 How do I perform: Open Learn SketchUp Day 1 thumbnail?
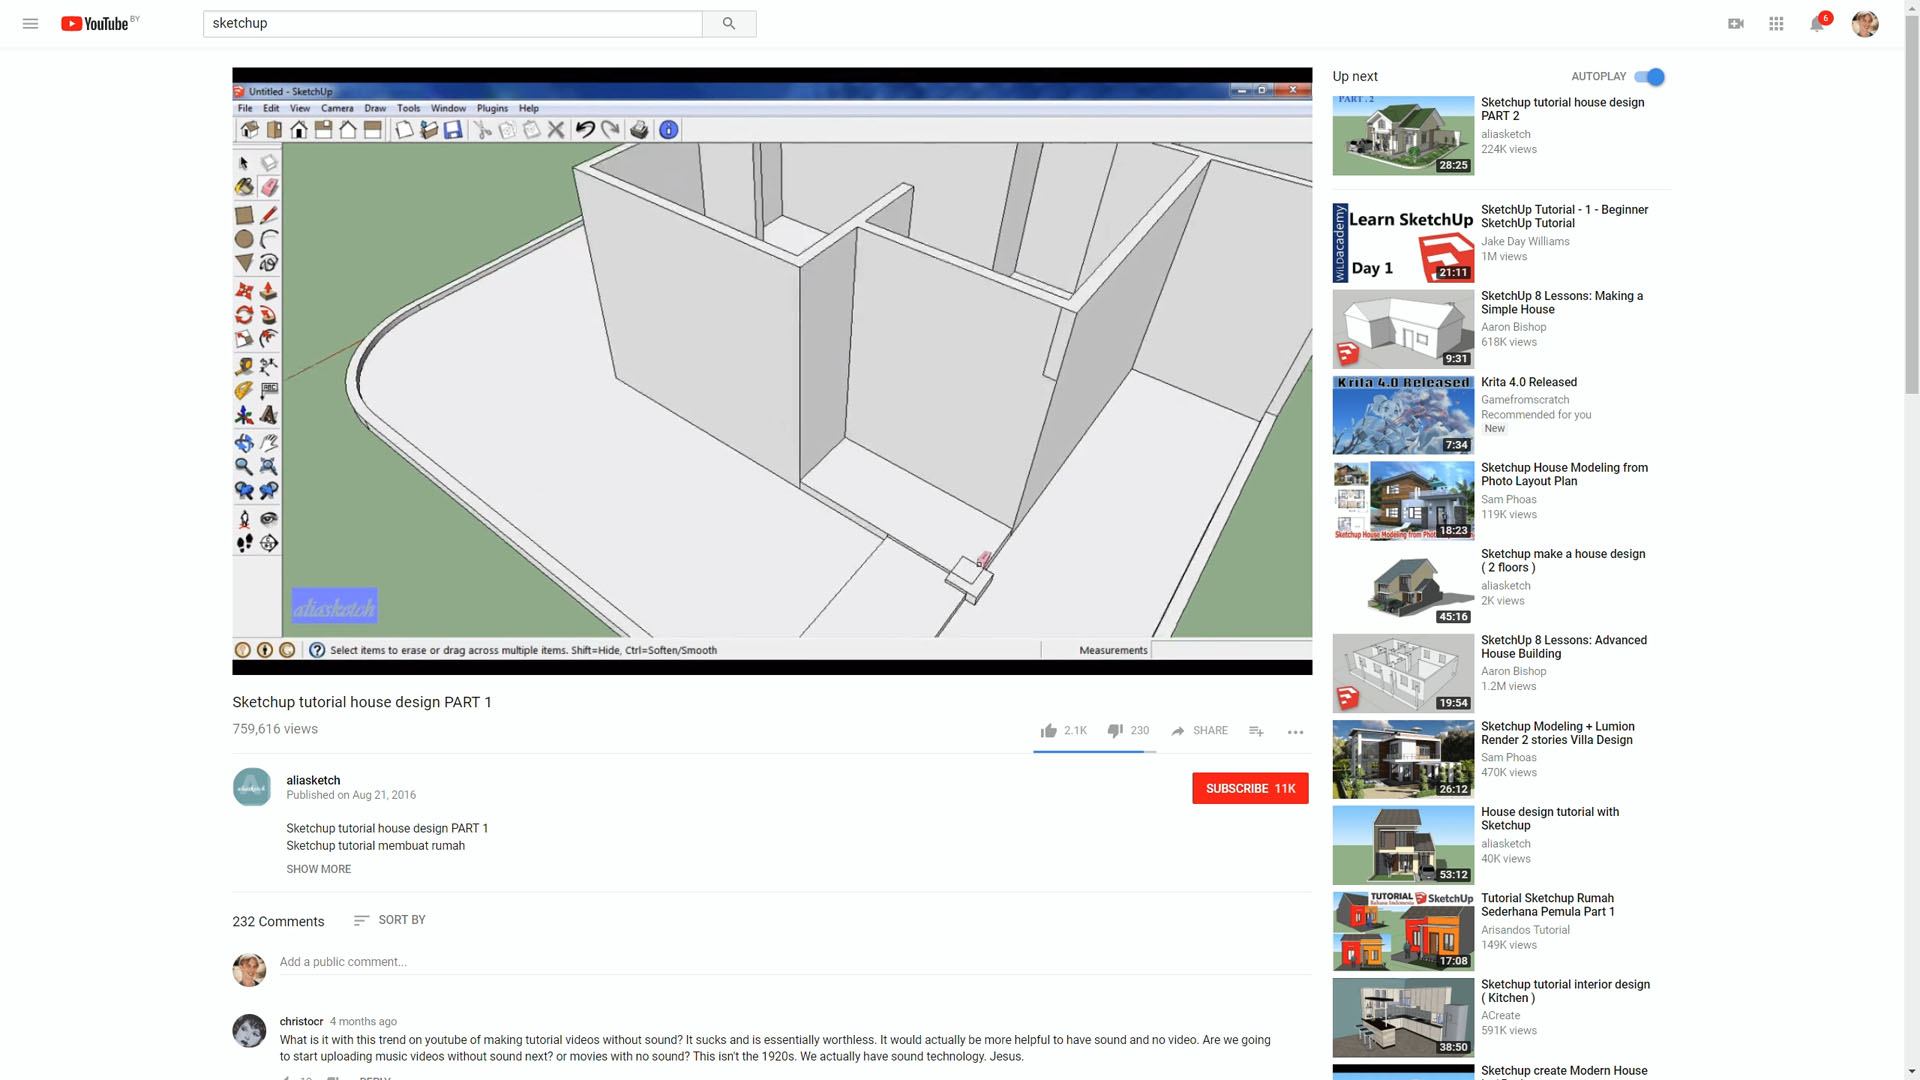(x=1403, y=243)
